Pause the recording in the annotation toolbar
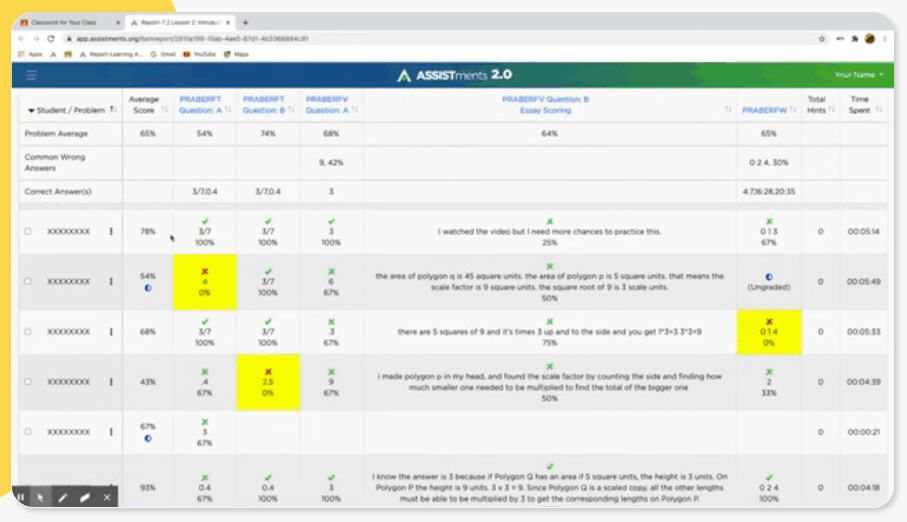The image size is (907, 522). click(x=21, y=497)
